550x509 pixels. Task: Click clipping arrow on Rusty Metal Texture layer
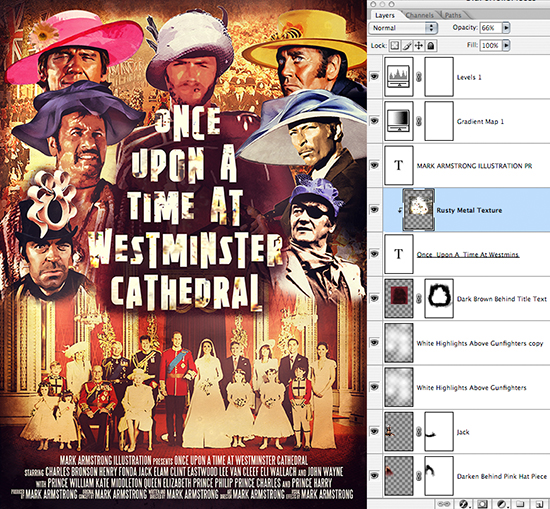[400, 210]
